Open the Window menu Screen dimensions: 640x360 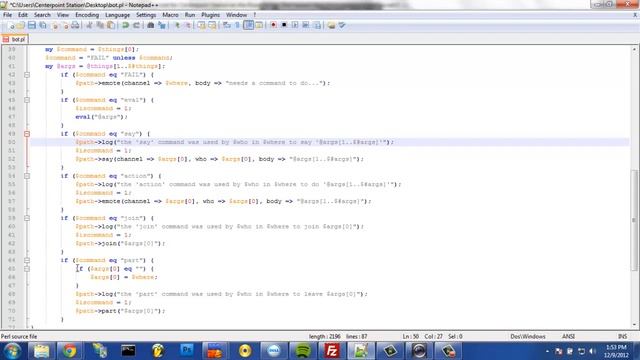[236, 15]
